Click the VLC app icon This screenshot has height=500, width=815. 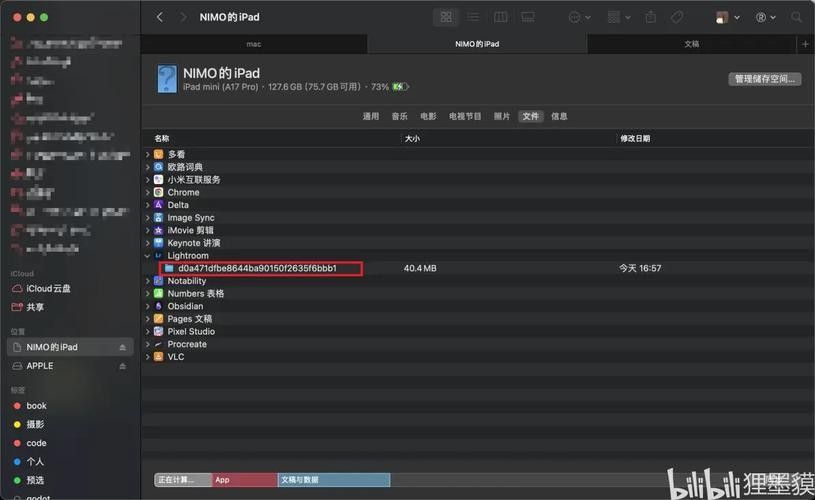(x=159, y=357)
